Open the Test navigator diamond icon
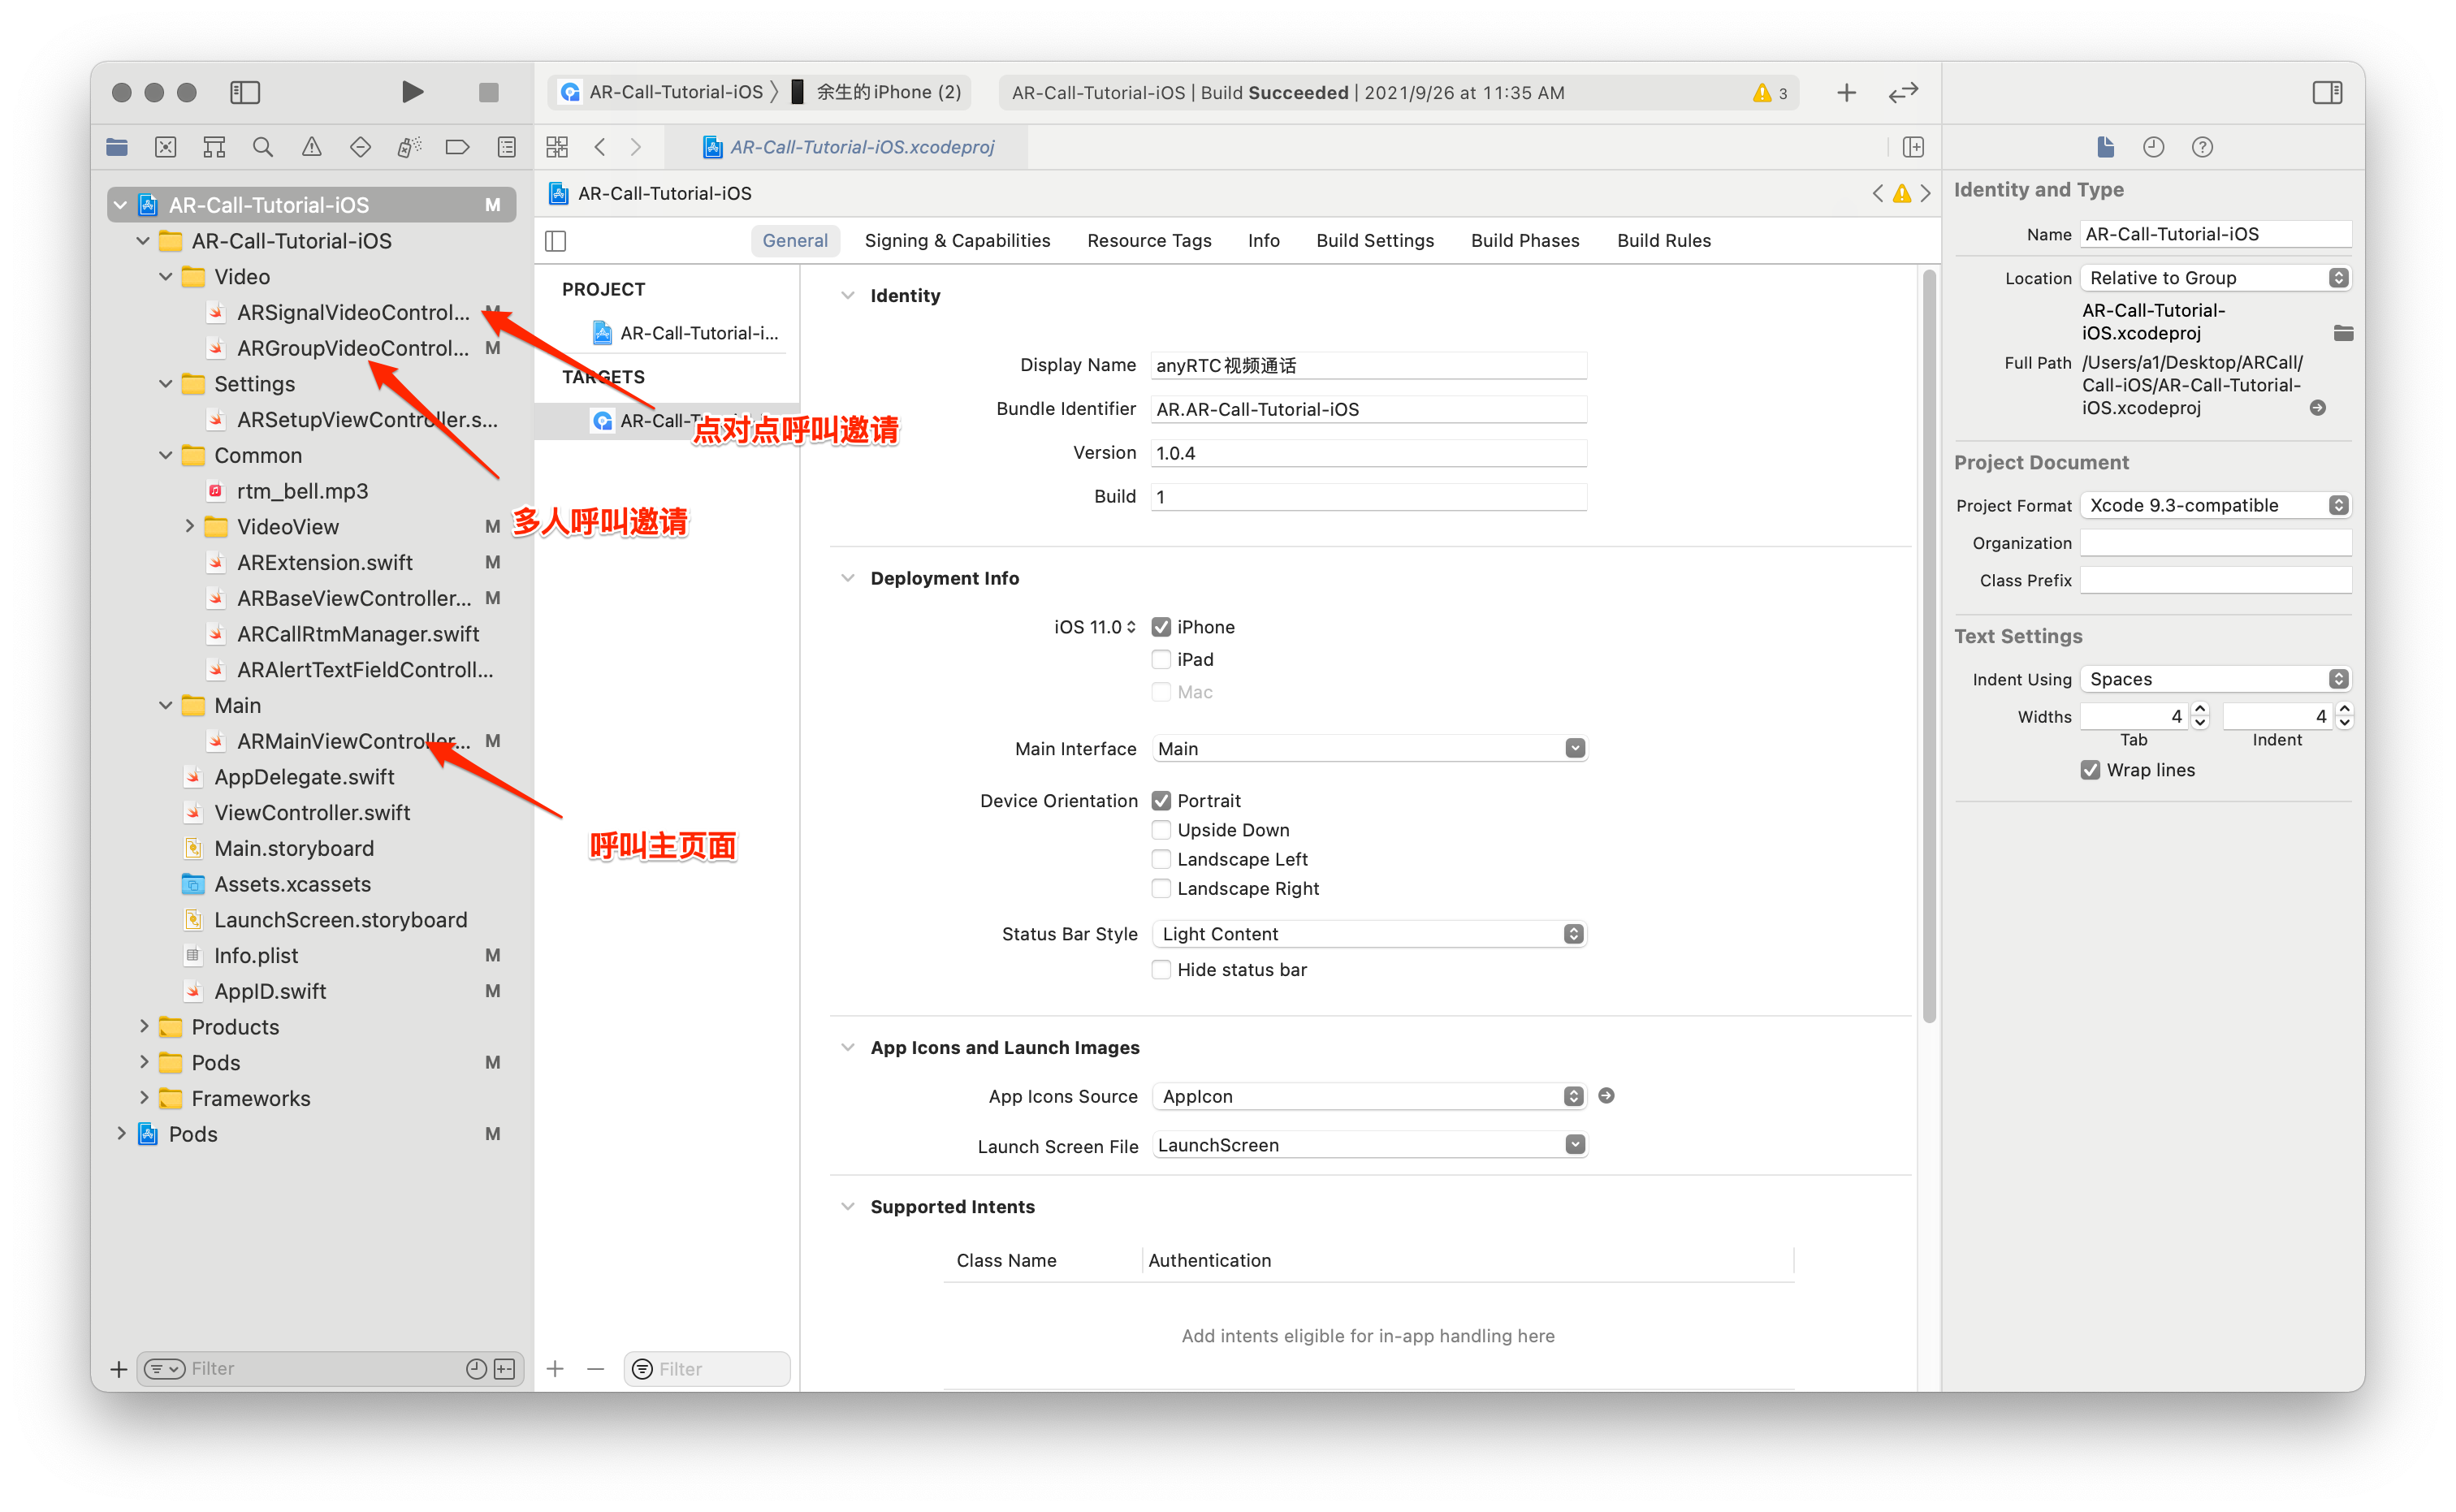 click(x=360, y=147)
